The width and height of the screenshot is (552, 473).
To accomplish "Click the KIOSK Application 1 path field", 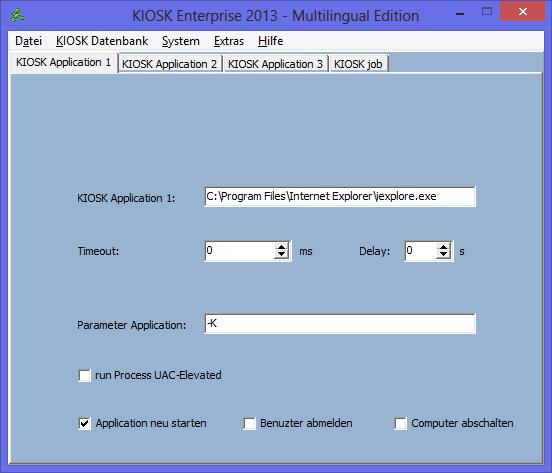I will (x=340, y=197).
